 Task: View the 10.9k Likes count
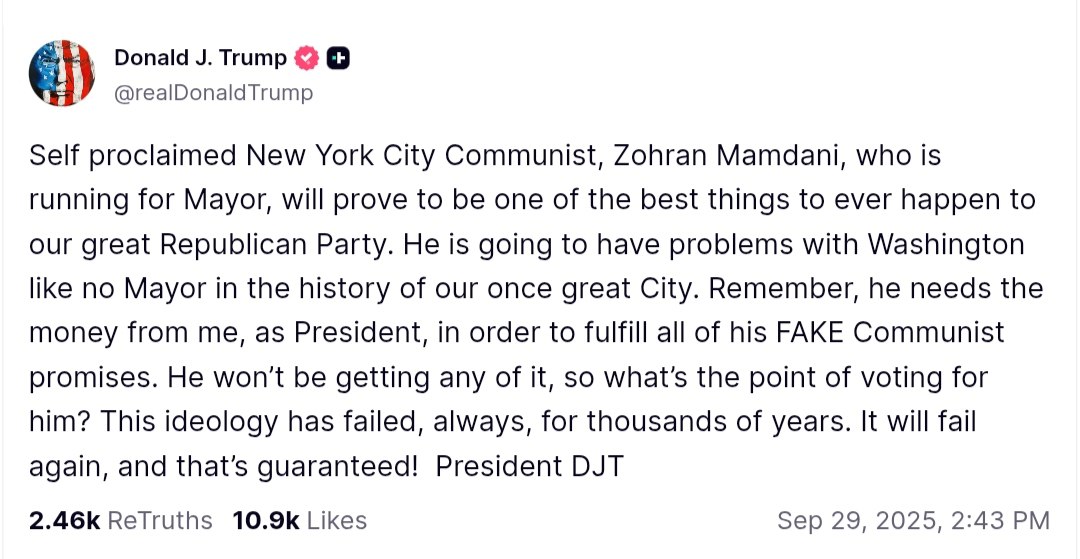pos(264,521)
